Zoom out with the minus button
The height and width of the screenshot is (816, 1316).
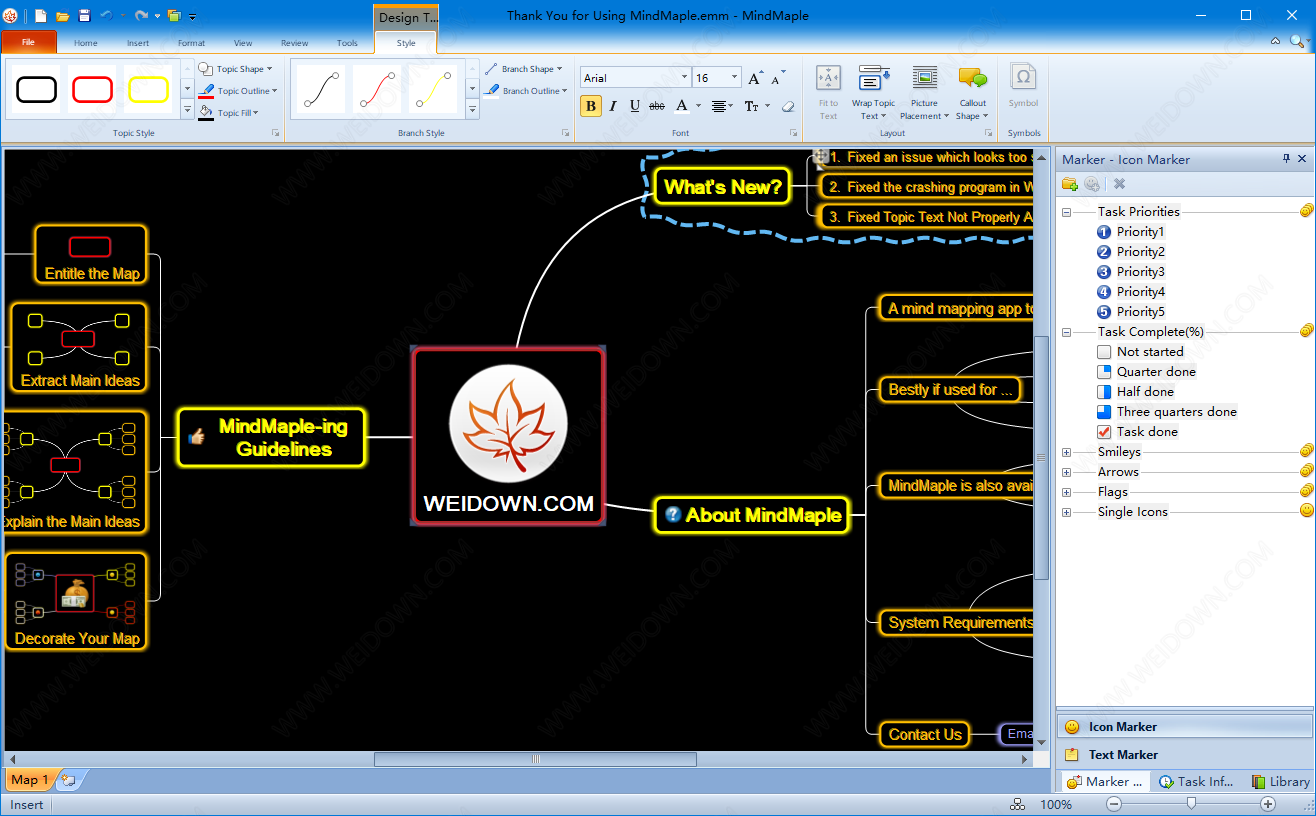point(1114,804)
